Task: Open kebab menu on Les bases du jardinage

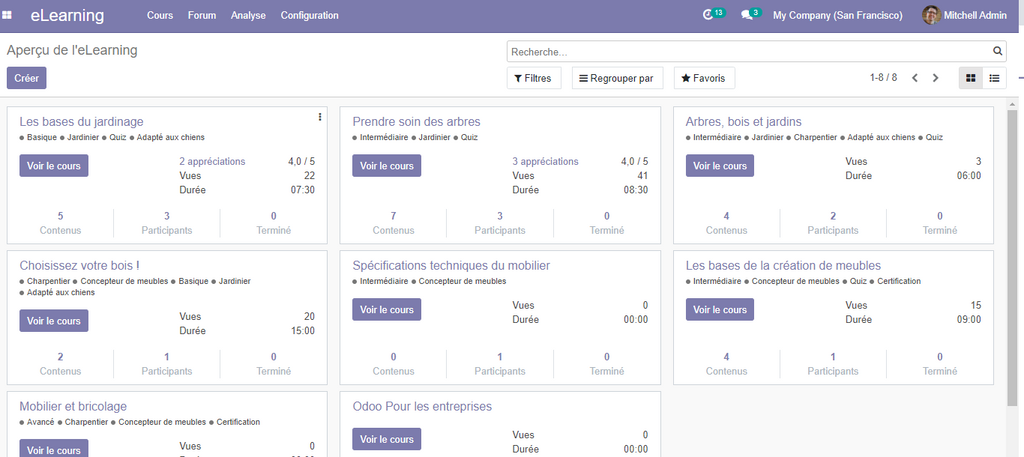Action: pos(320,117)
